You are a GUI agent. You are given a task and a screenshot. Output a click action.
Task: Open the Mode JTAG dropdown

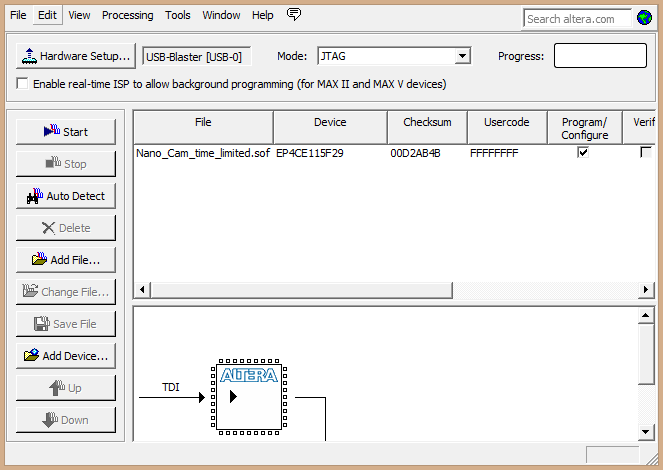[462, 57]
